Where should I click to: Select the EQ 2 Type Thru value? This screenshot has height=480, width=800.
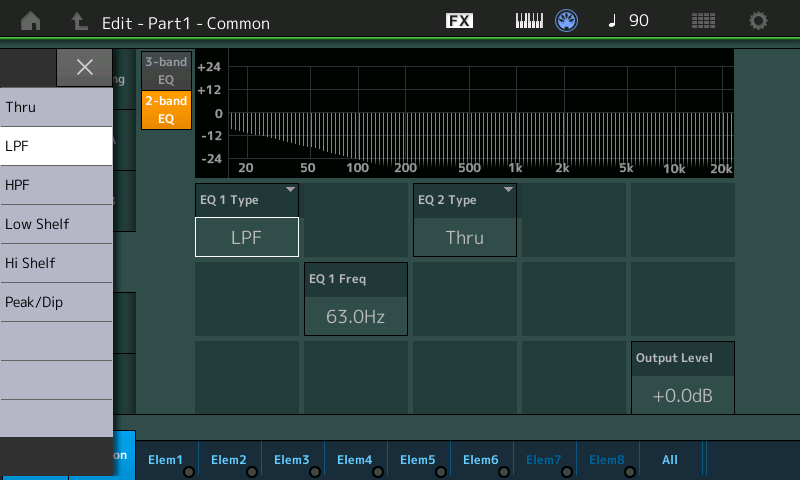[x=465, y=237]
